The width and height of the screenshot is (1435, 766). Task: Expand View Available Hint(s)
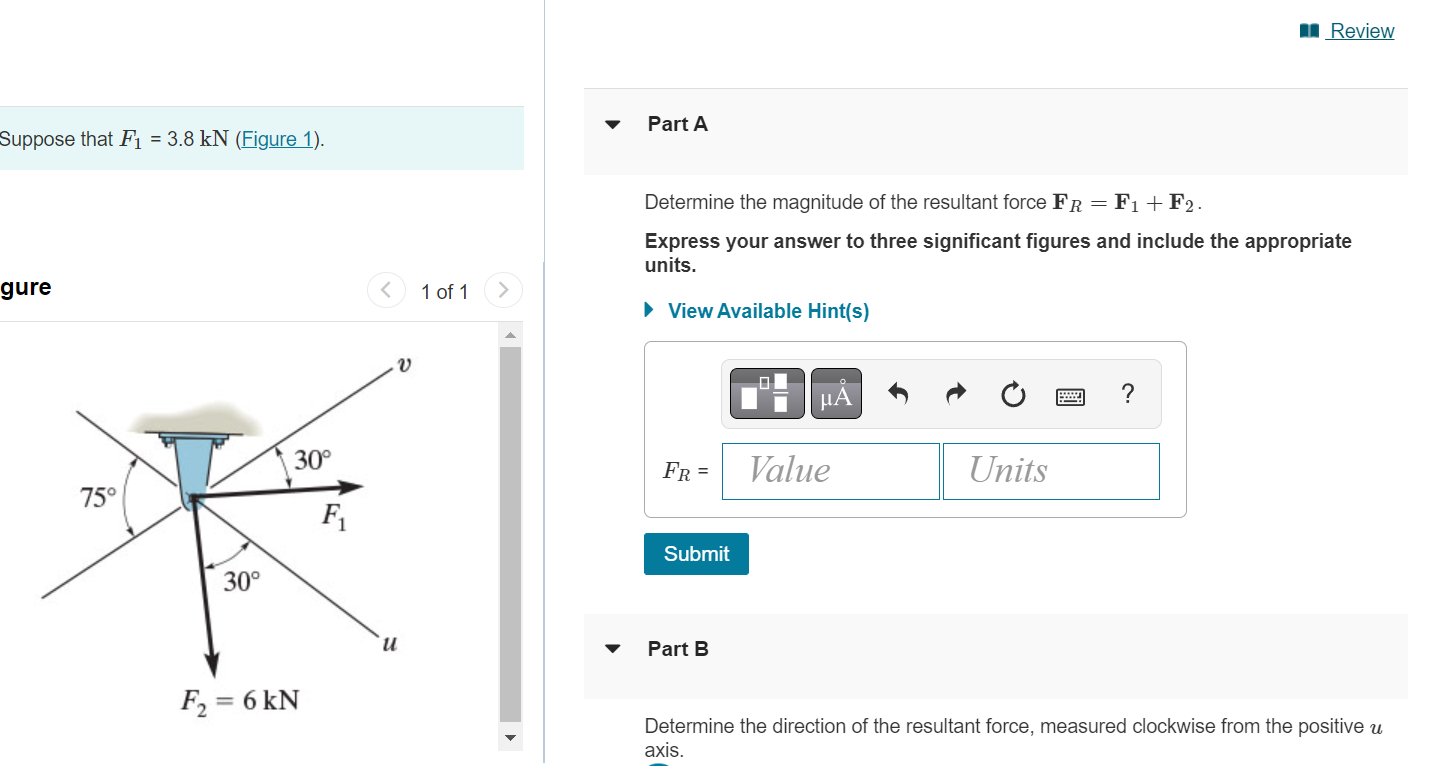coord(768,310)
